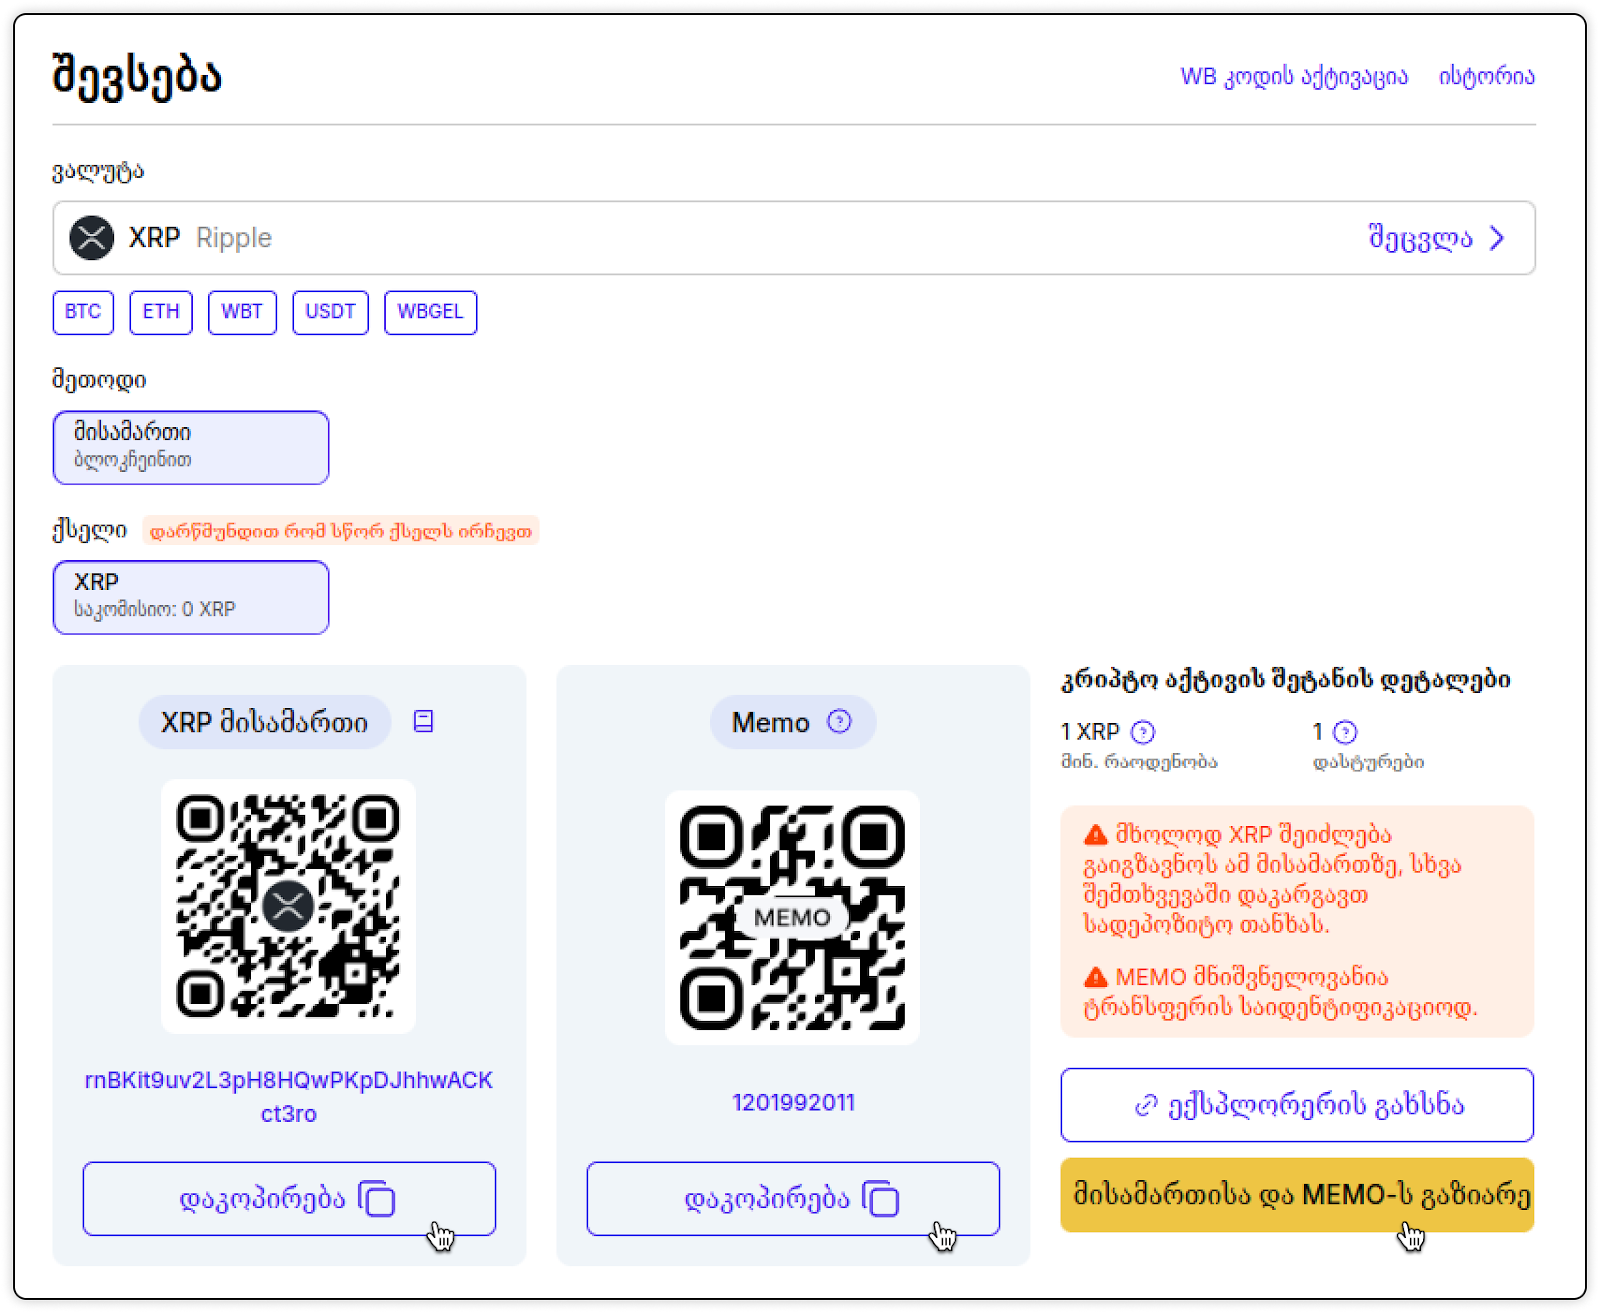This screenshot has width=1600, height=1313.
Task: Open the ისტორია history link
Action: coord(1486,77)
